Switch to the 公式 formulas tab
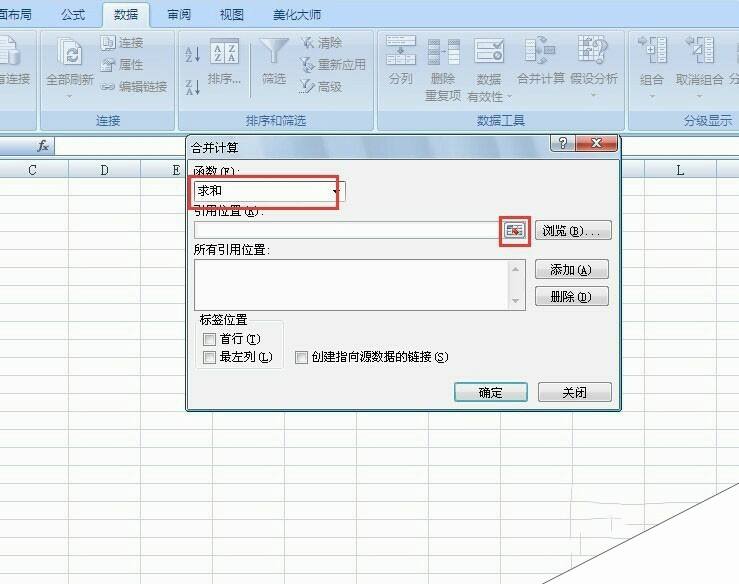 [x=73, y=15]
